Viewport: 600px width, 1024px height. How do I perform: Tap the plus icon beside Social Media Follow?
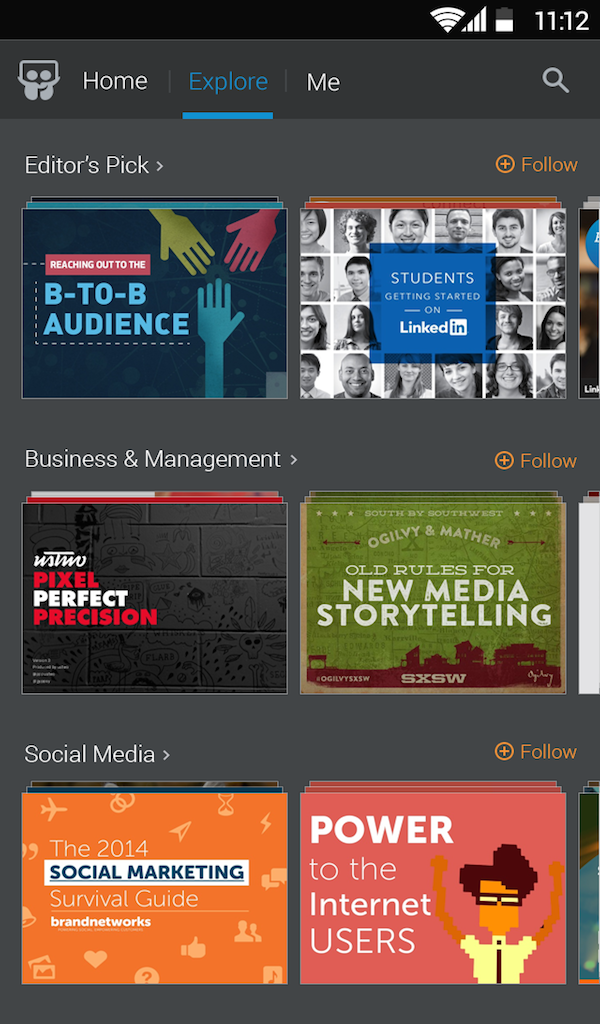click(x=504, y=751)
